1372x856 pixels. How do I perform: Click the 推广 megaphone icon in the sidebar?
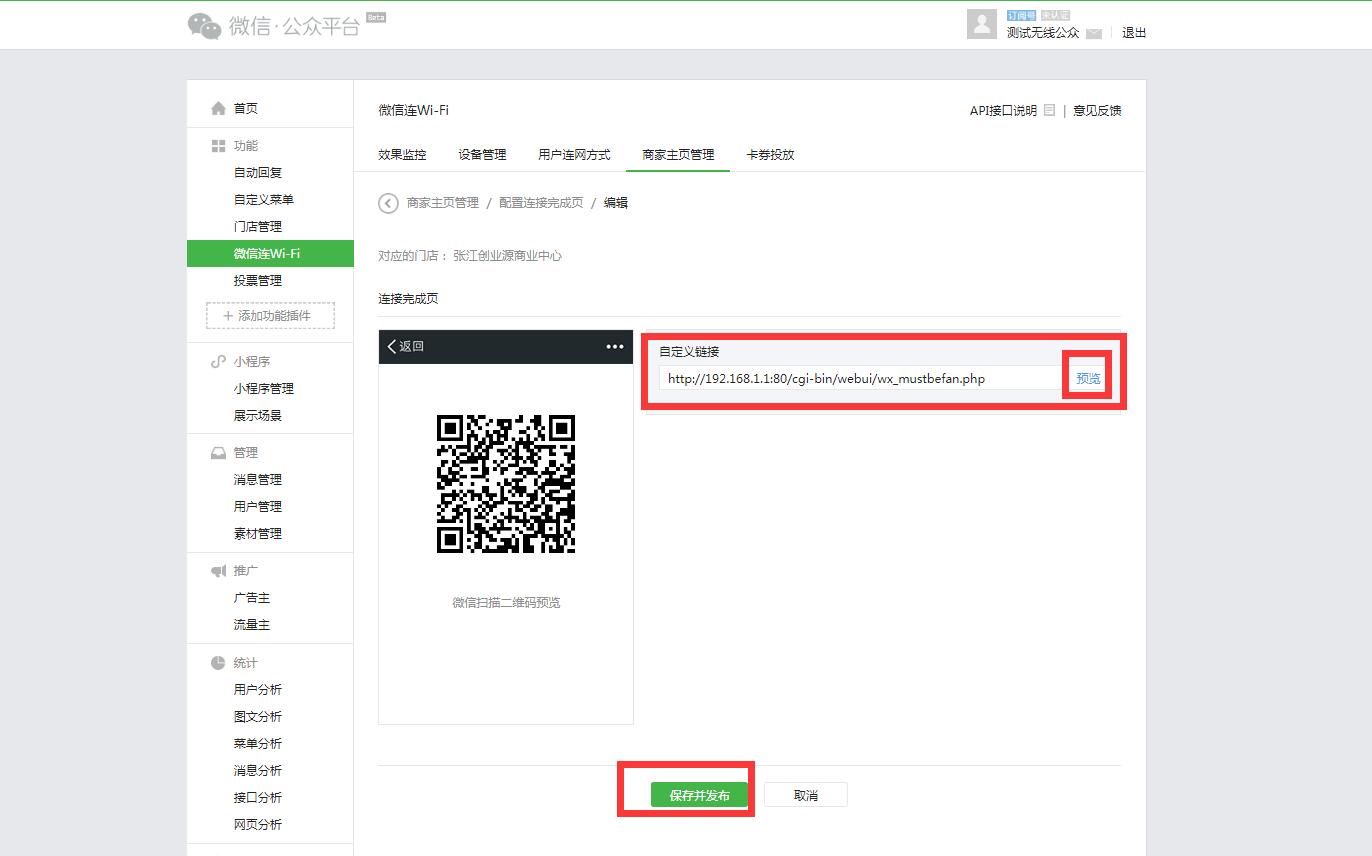click(x=218, y=571)
